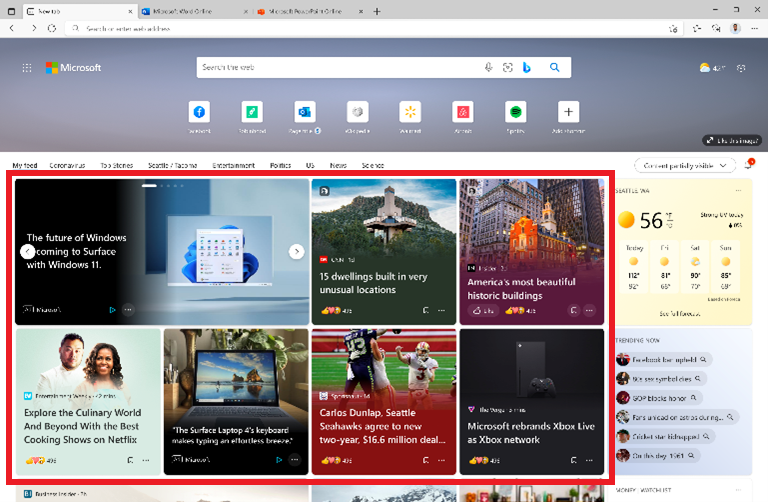Open the Spotify quick link tile
768x502 pixels.
[x=515, y=112]
